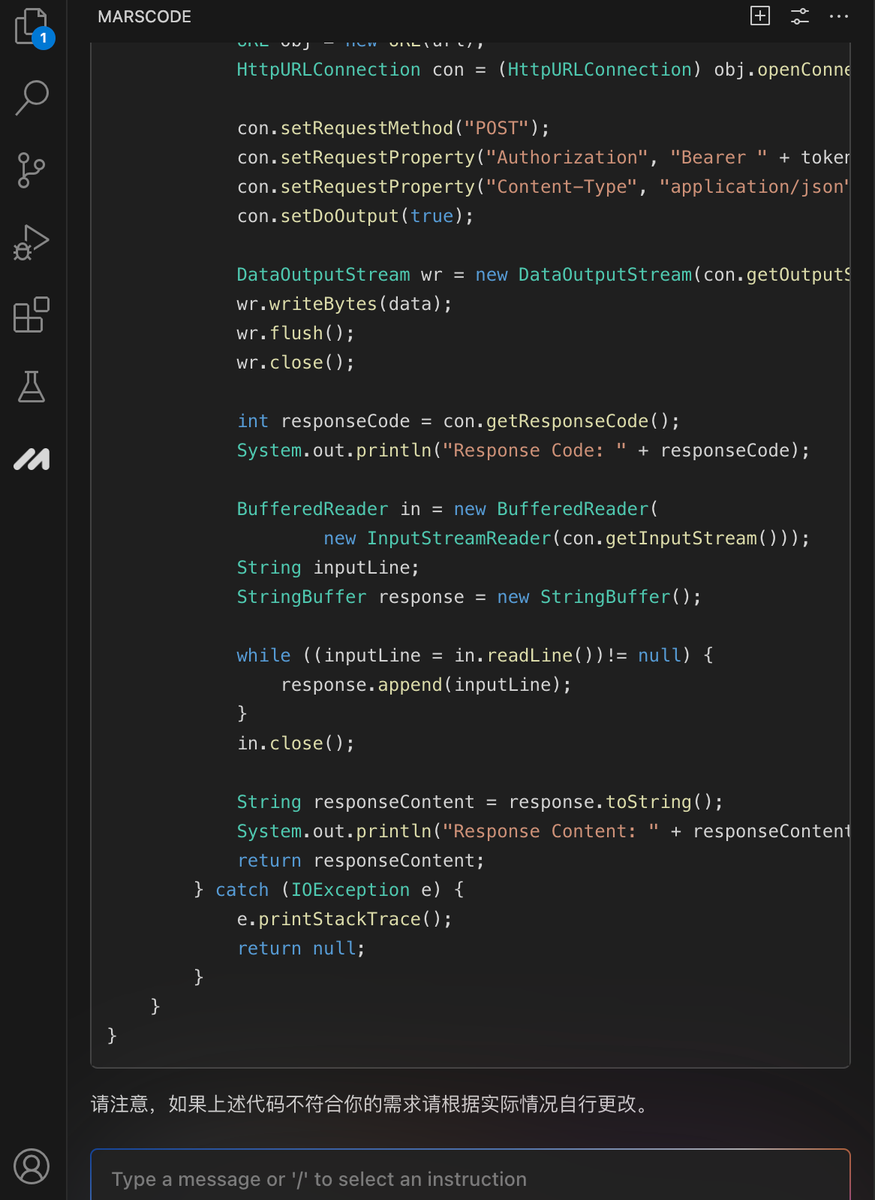Click the con.setDoOutput(true) code line
The image size is (875, 1200).
(355, 216)
